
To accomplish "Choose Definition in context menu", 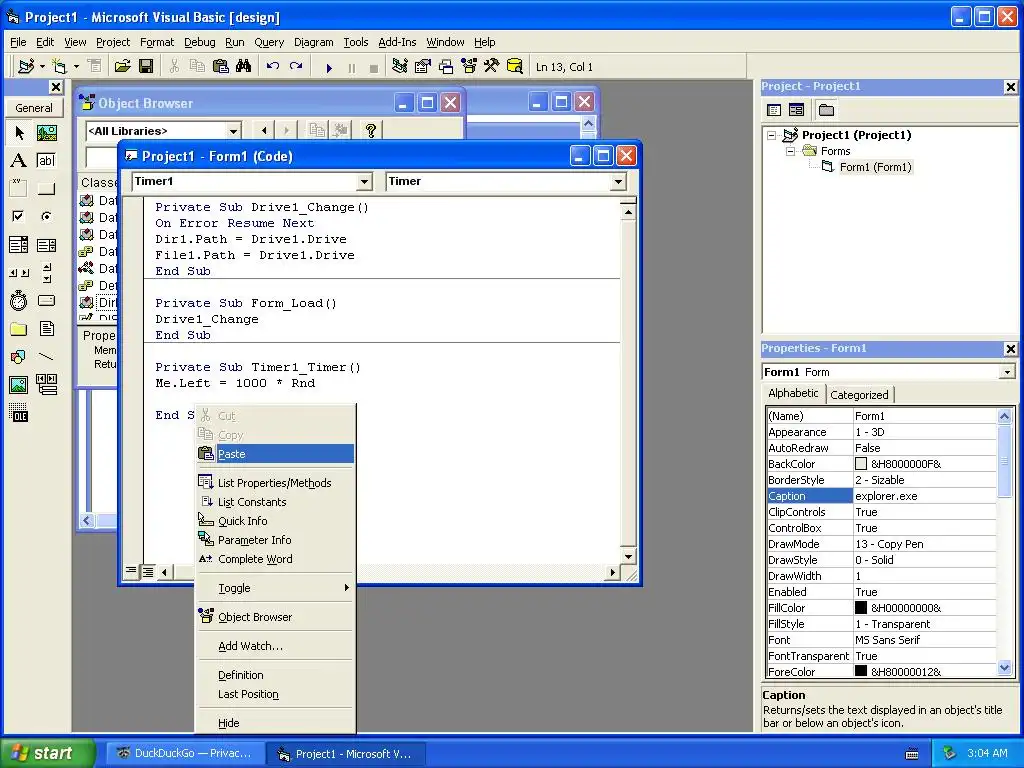I will 275,675.
